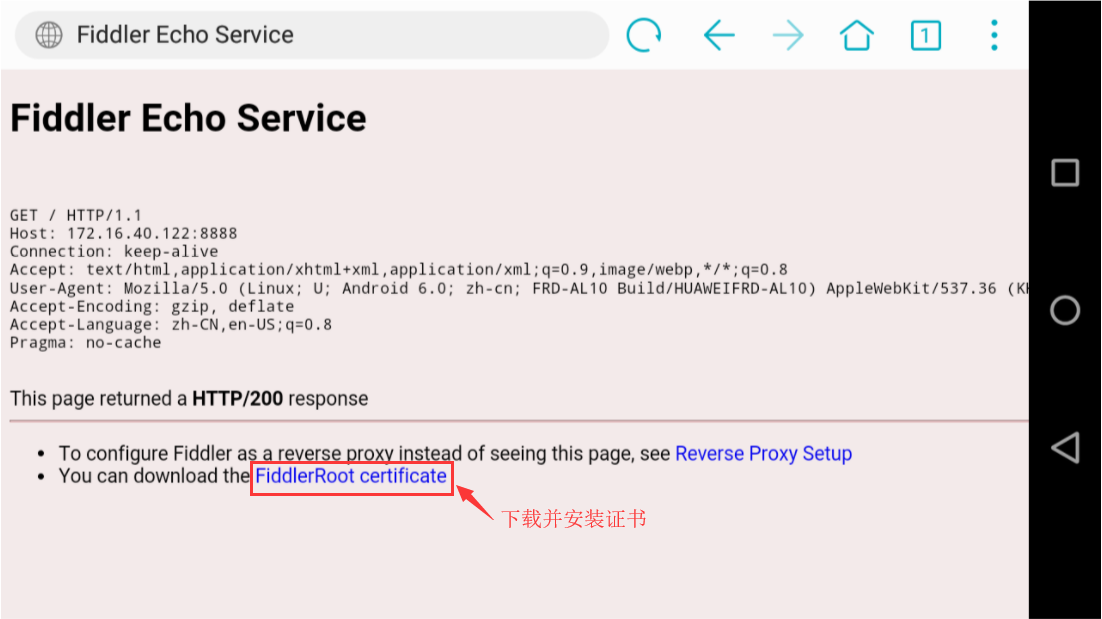Select the Connection: keep-alive header line
The height and width of the screenshot is (619, 1102).
pyautogui.click(x=114, y=252)
